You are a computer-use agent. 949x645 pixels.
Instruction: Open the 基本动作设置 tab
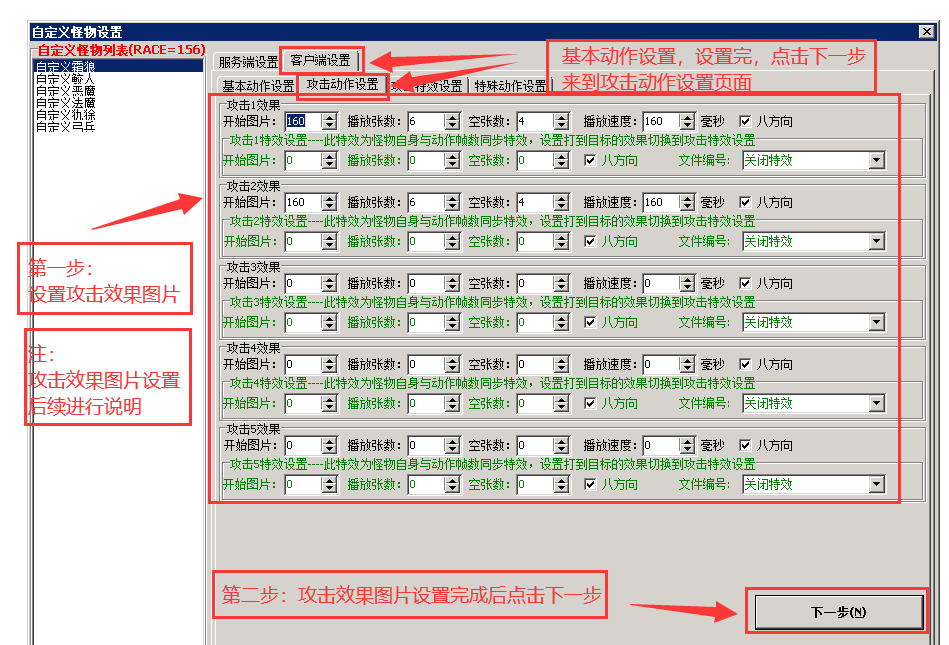coord(258,86)
